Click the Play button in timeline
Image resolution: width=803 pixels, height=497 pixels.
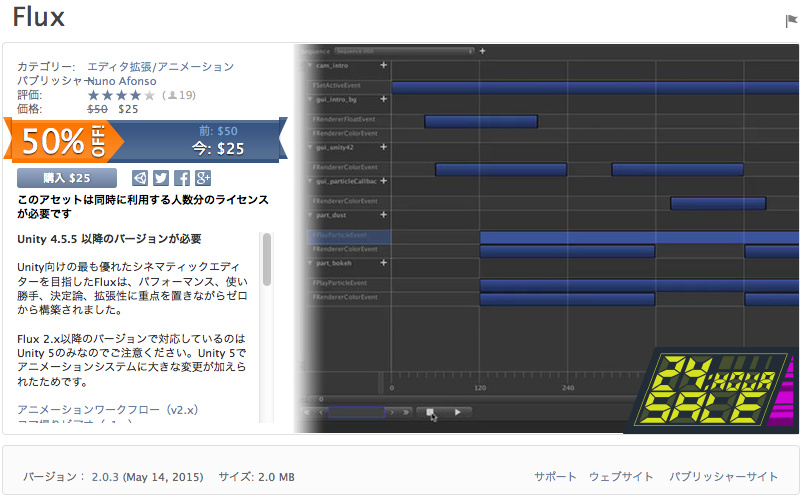(457, 412)
